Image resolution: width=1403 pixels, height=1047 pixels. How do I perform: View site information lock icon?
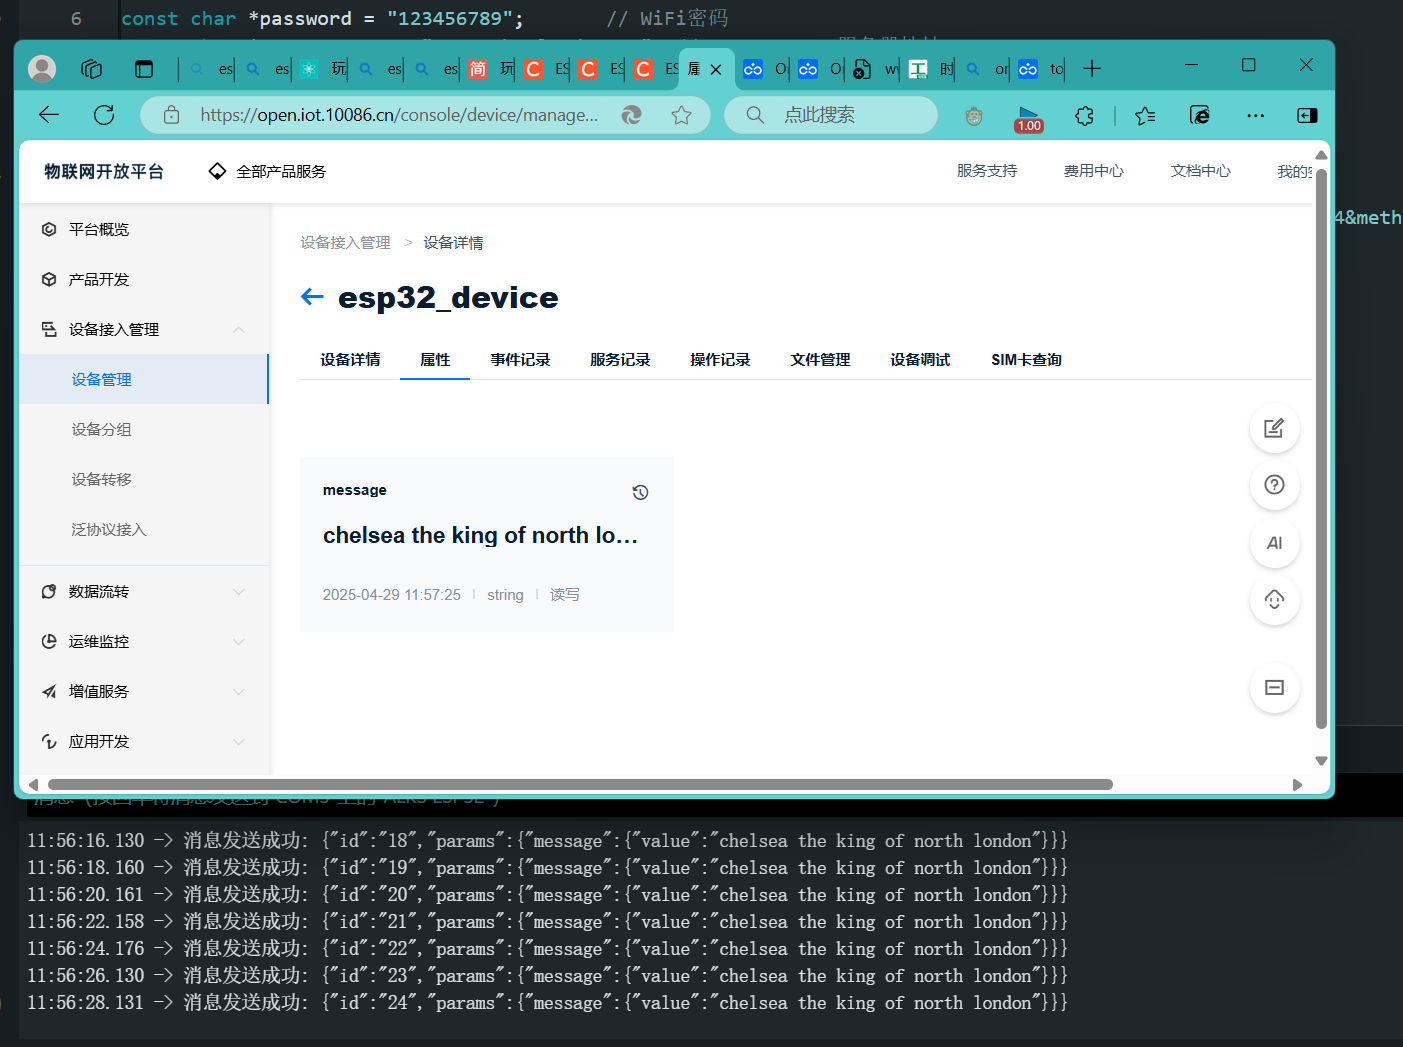click(172, 115)
